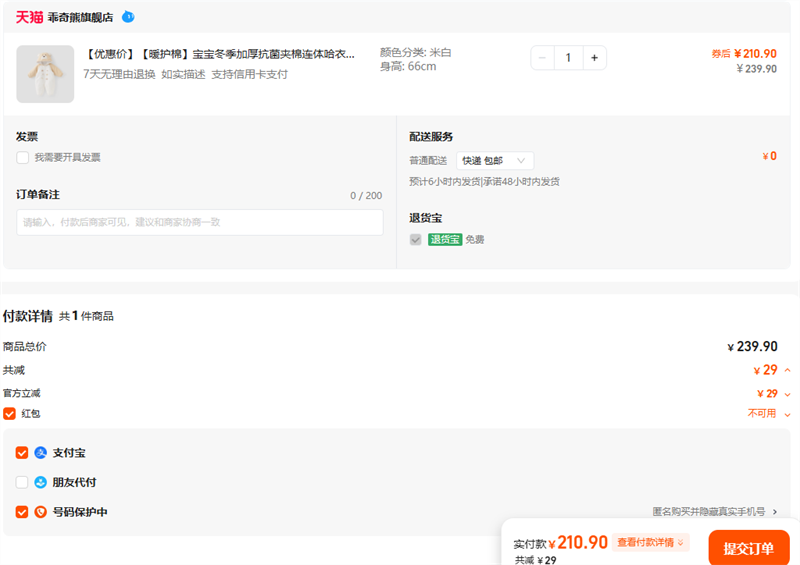Click the blue chat icon beside store name
The height and width of the screenshot is (565, 800).
[128, 17]
